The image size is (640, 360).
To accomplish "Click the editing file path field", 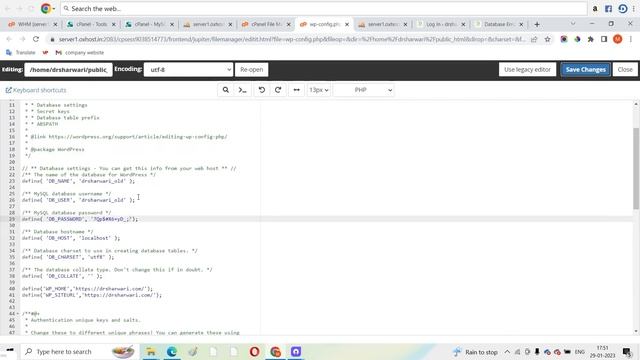I will pos(68,69).
